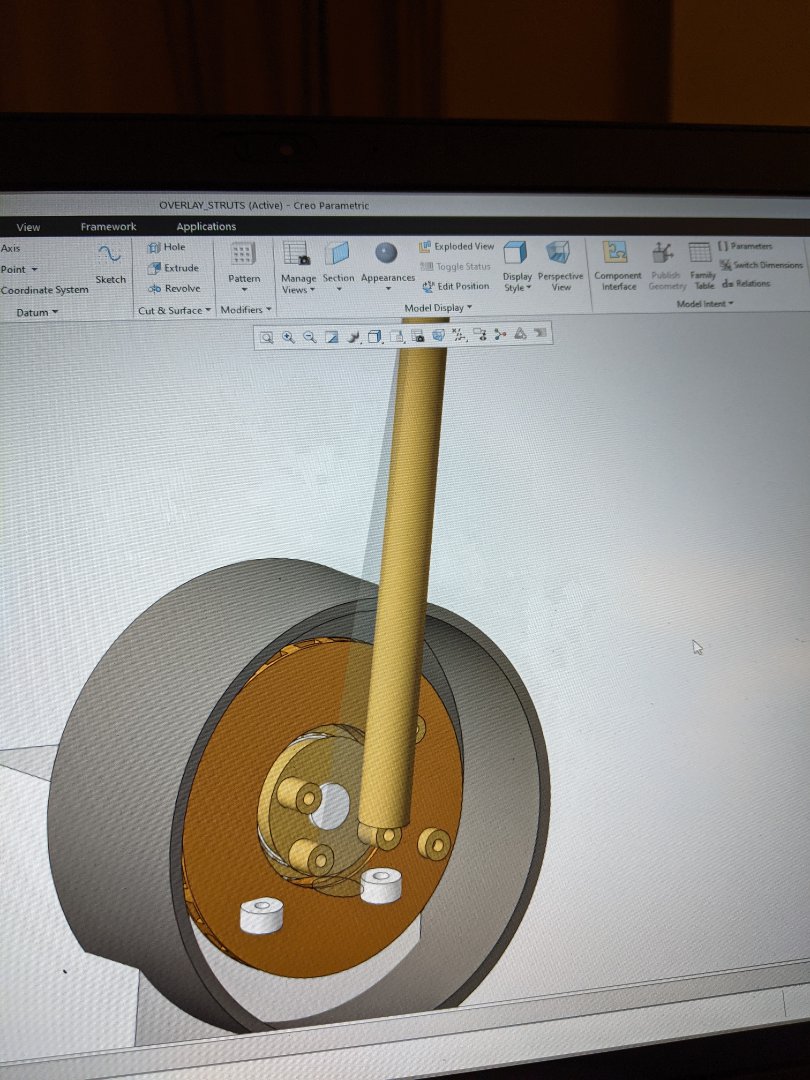Open Component Interface
The image size is (810, 1080).
pos(618,266)
